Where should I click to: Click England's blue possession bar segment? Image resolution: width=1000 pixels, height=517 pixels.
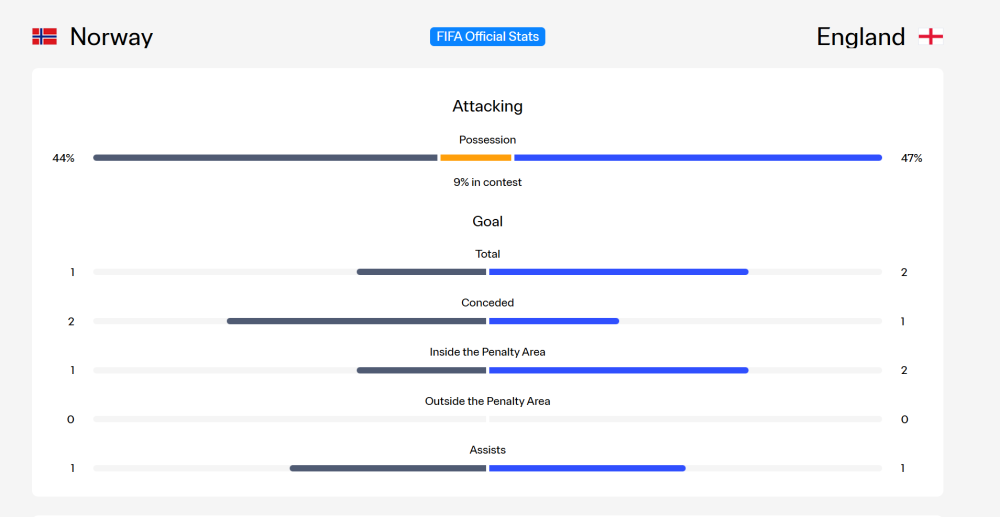698,157
